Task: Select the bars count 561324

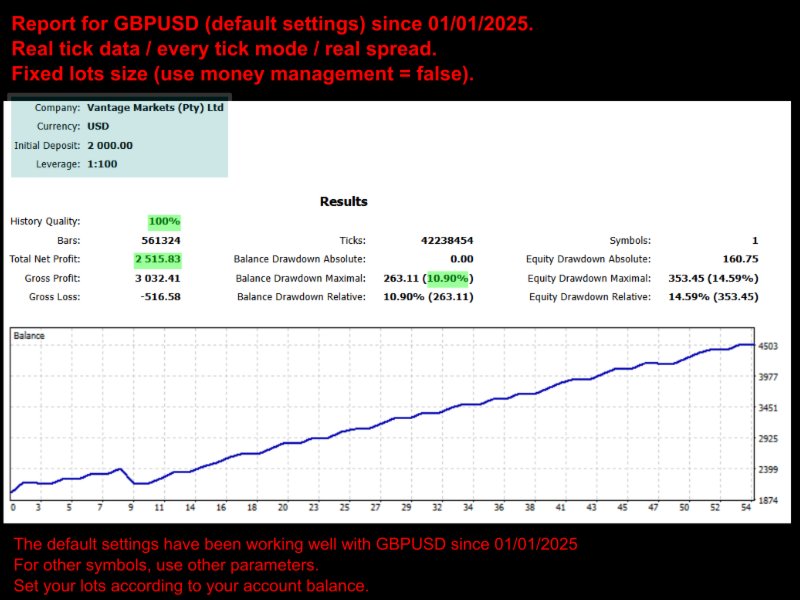Action: (x=161, y=240)
